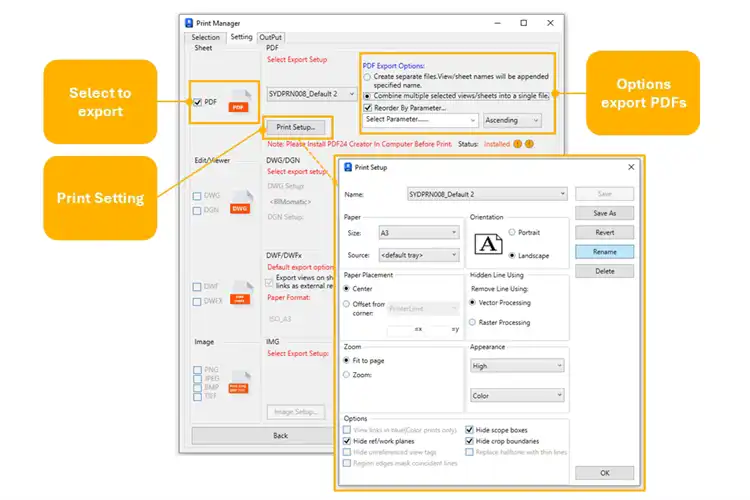Click the Print Setup dialog title icon
This screenshot has height=500, width=750.
[x=347, y=167]
